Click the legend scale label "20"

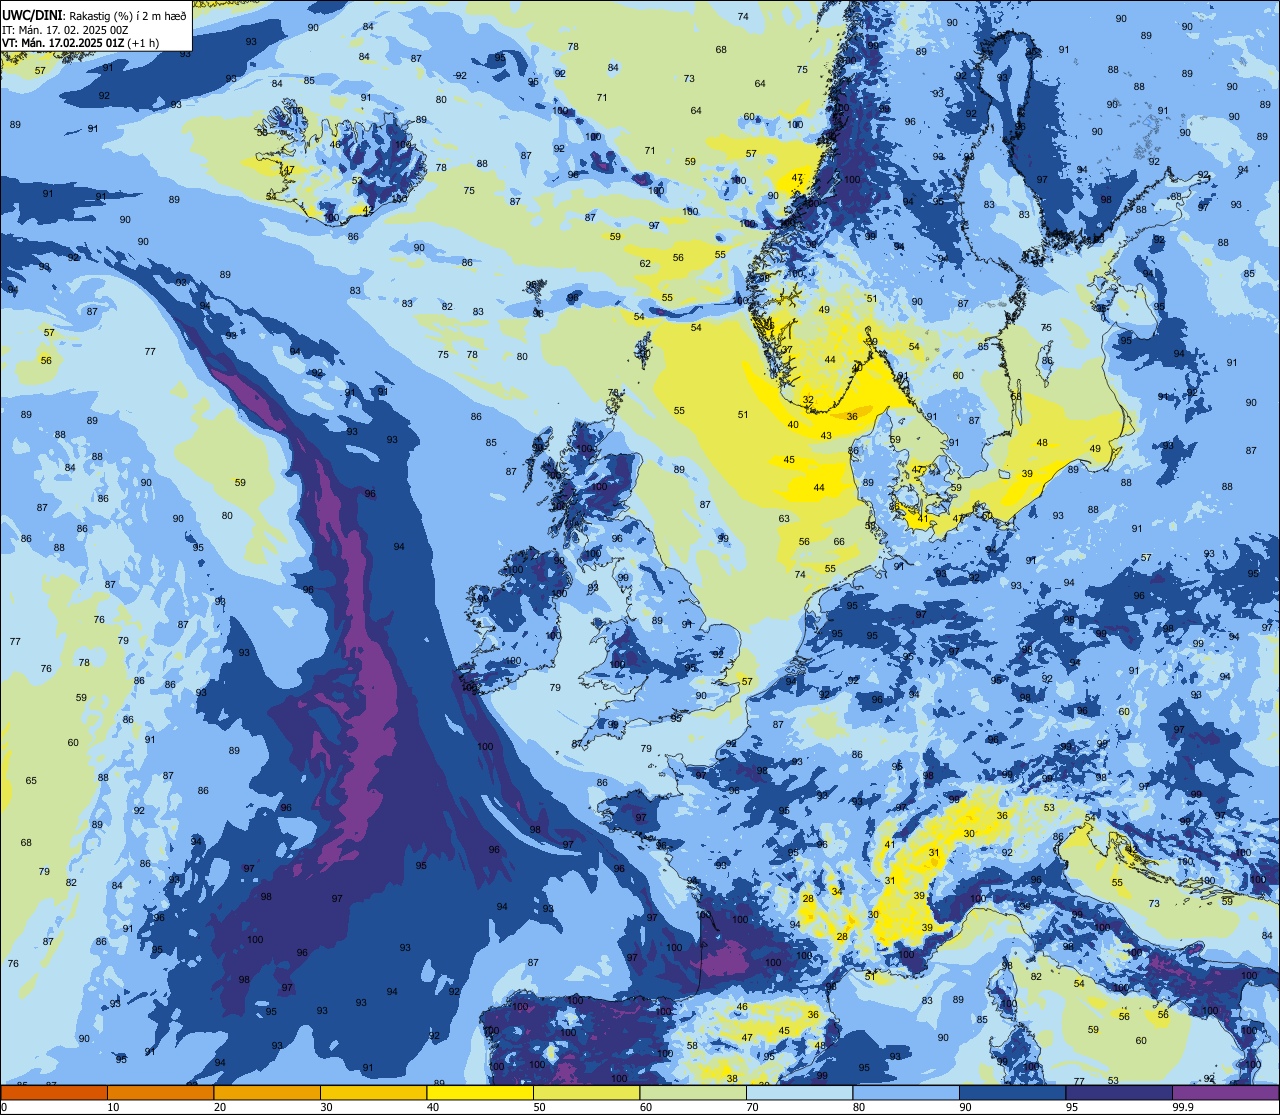[220, 1107]
